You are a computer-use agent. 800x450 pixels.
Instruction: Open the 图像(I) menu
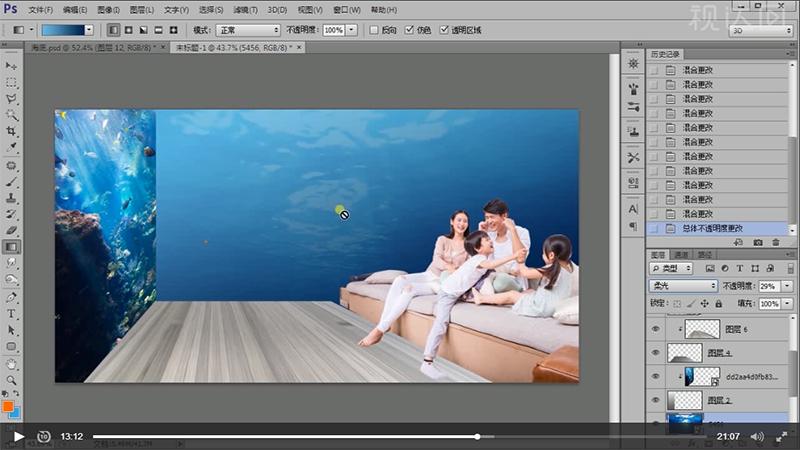[x=108, y=10]
